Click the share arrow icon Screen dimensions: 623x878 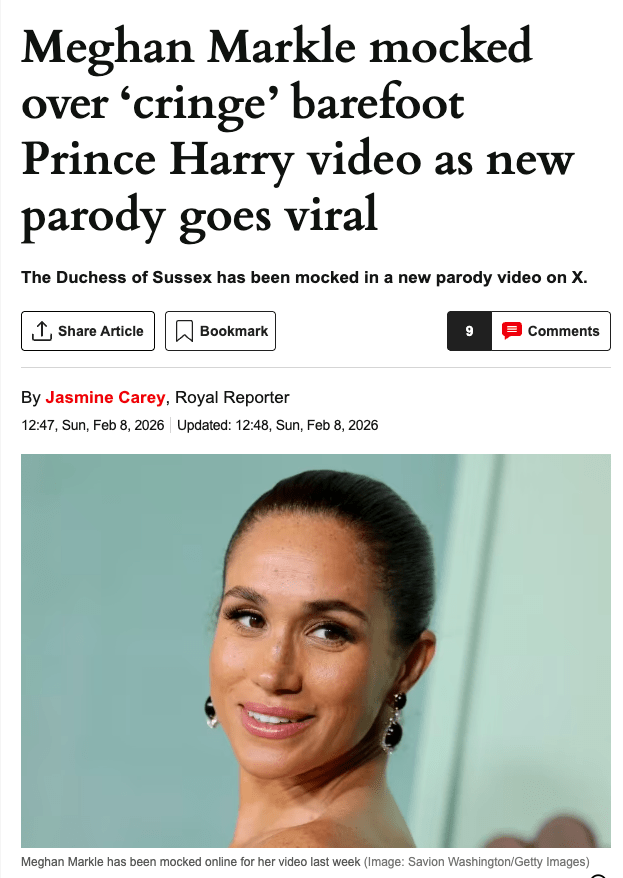click(41, 331)
